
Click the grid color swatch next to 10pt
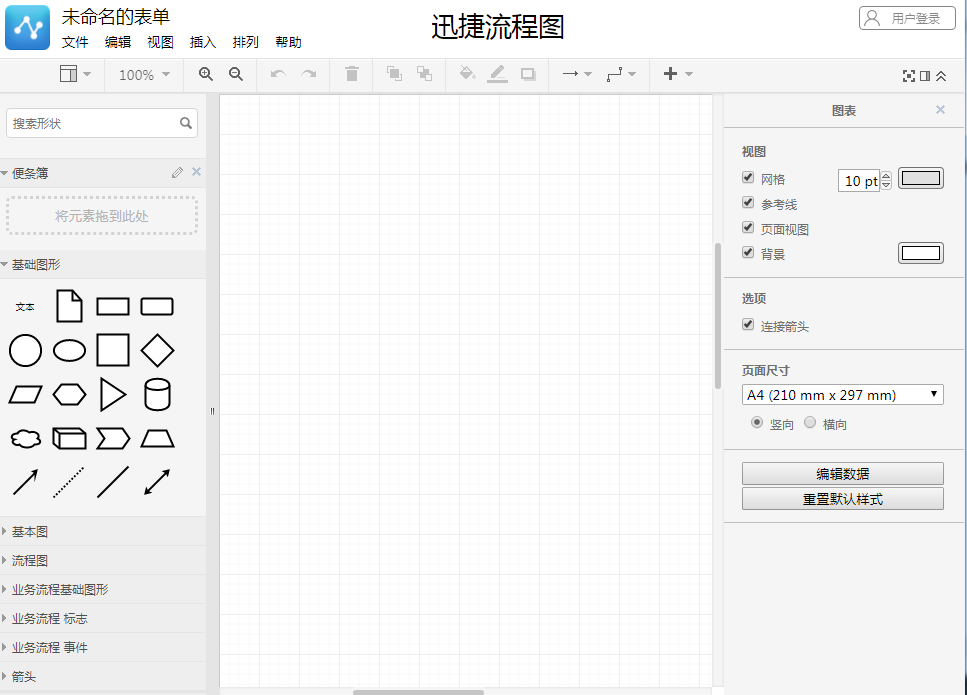920,177
